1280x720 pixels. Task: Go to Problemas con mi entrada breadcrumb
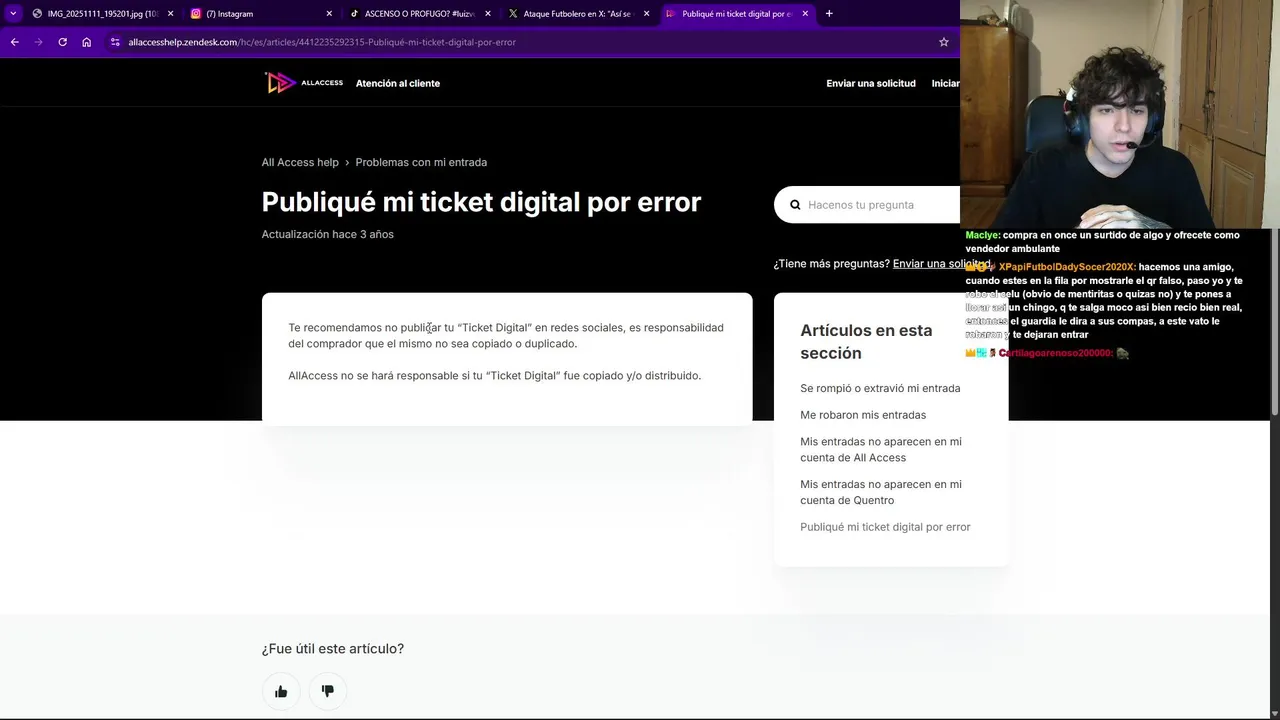[421, 162]
